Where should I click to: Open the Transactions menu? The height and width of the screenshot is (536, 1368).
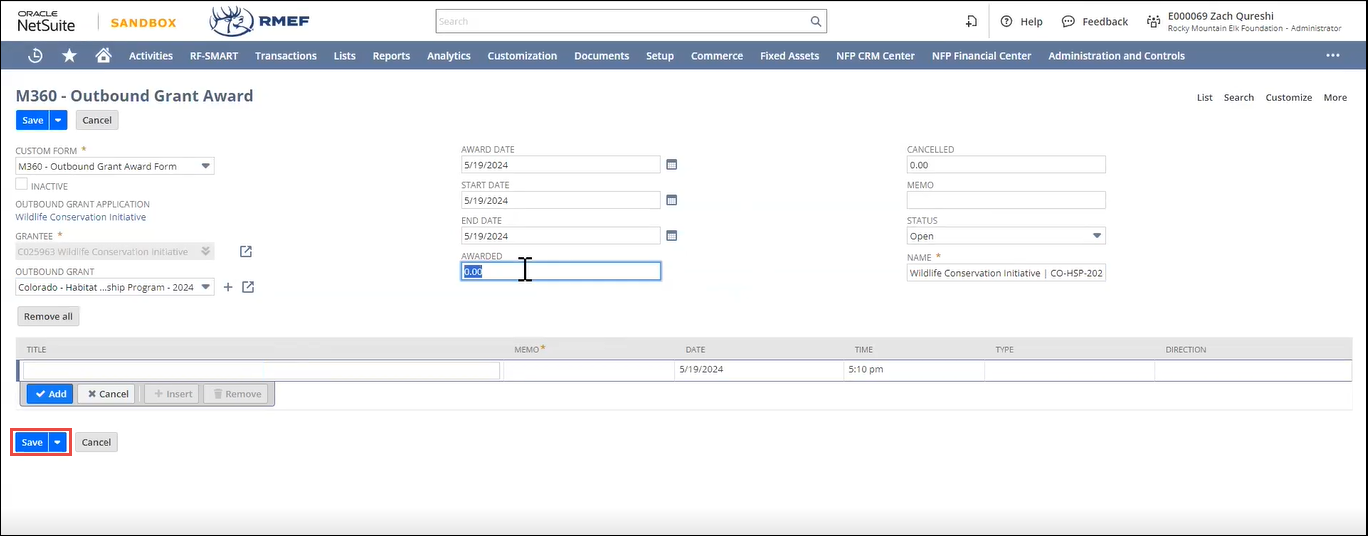click(x=285, y=56)
